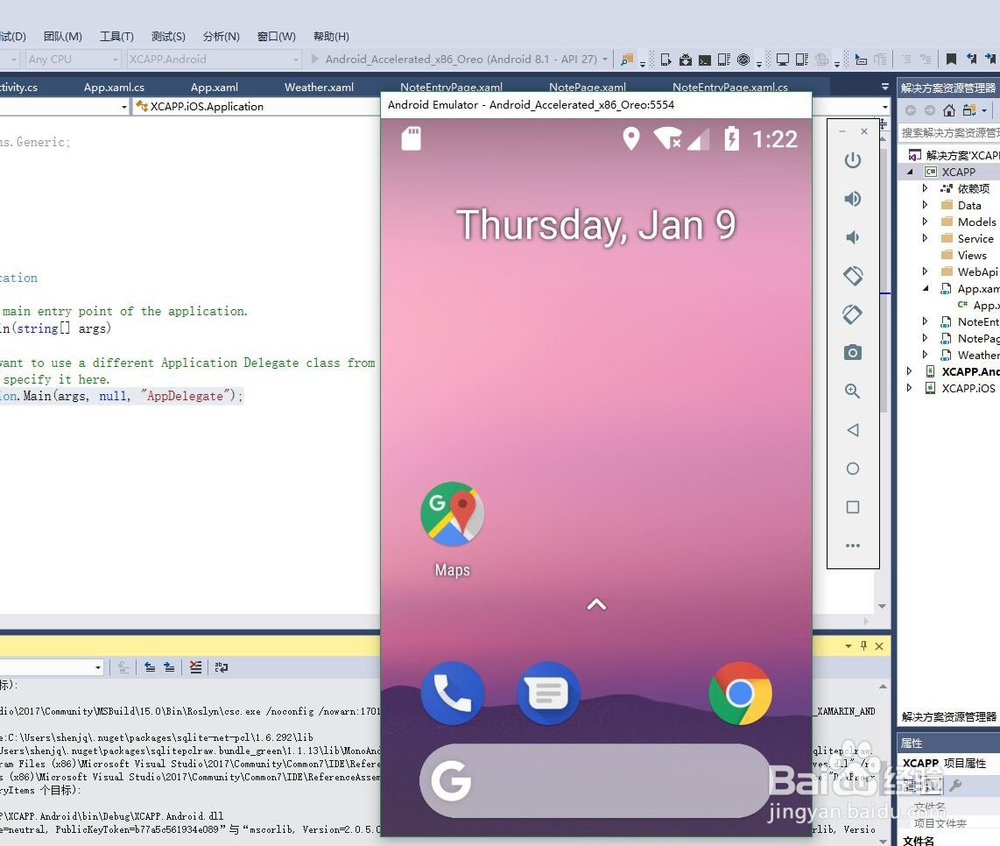Click the emulator date Thursday, Jan 9
The image size is (1000, 846).
coord(596,225)
